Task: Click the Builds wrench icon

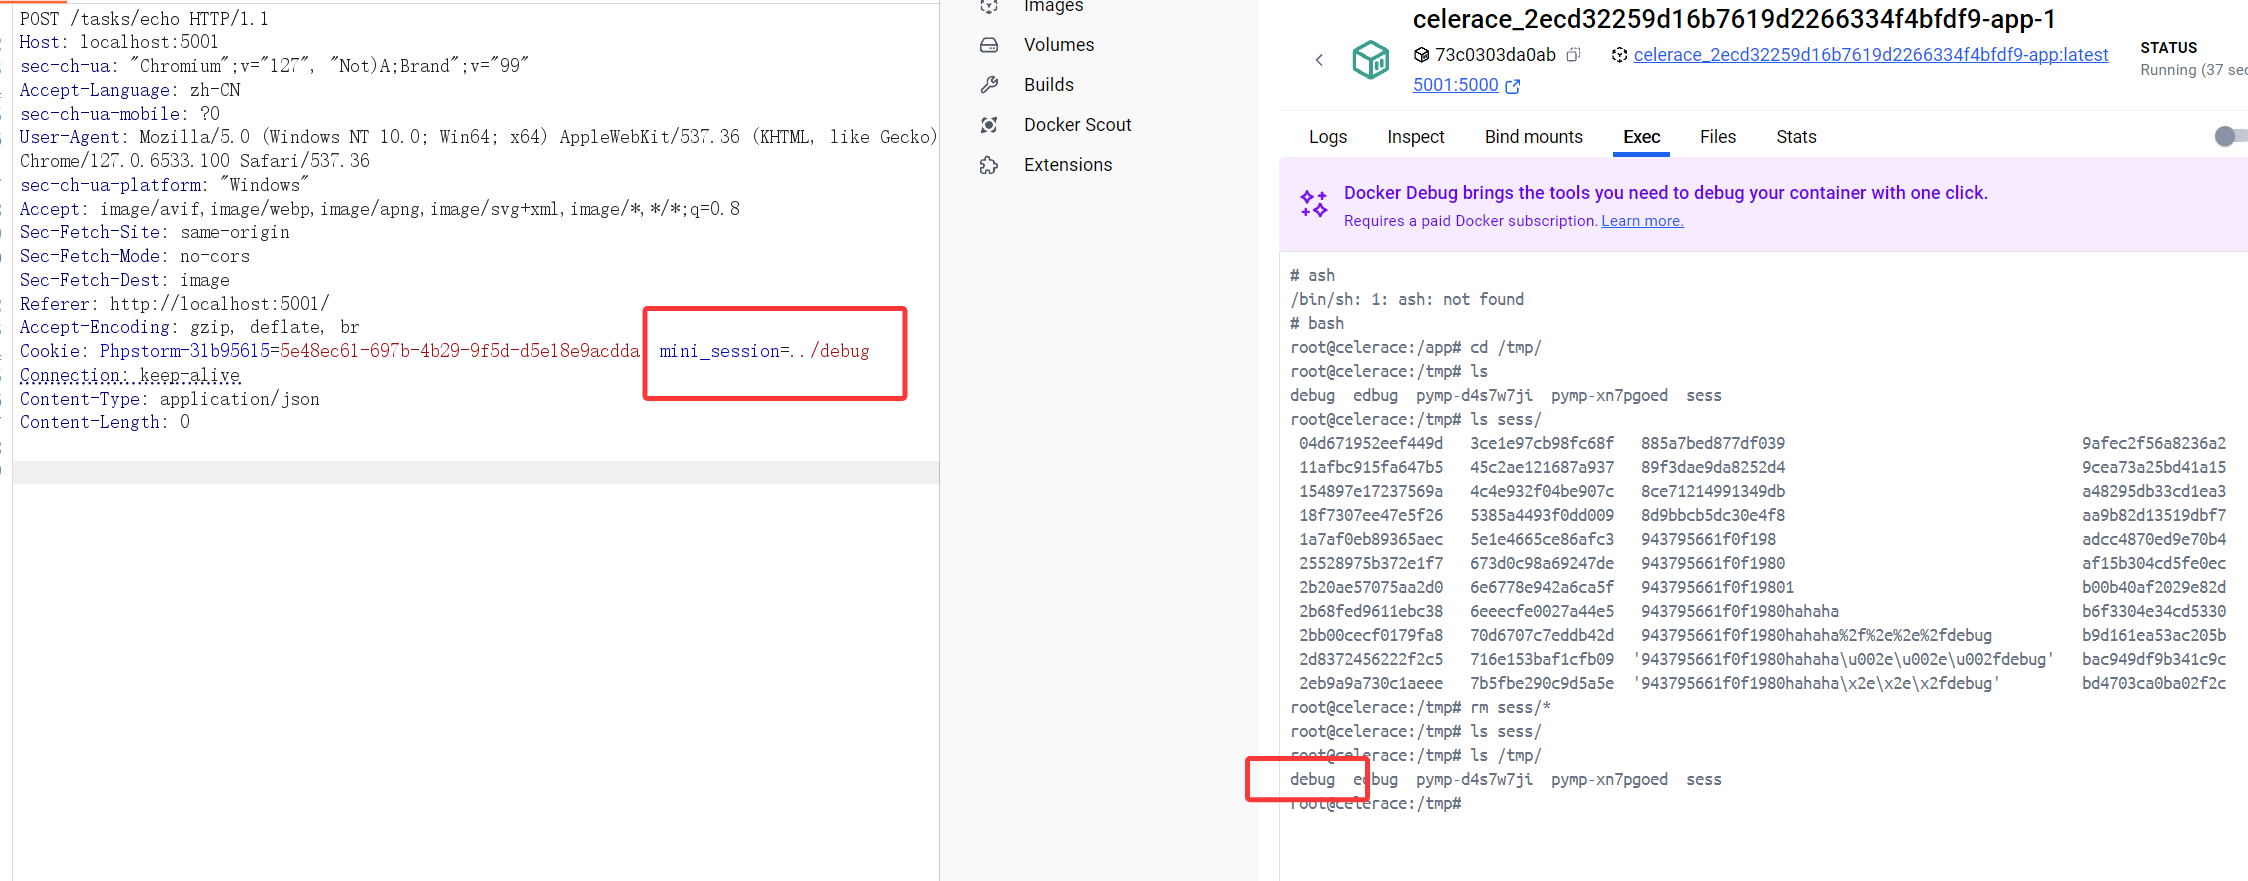Action: (x=989, y=85)
